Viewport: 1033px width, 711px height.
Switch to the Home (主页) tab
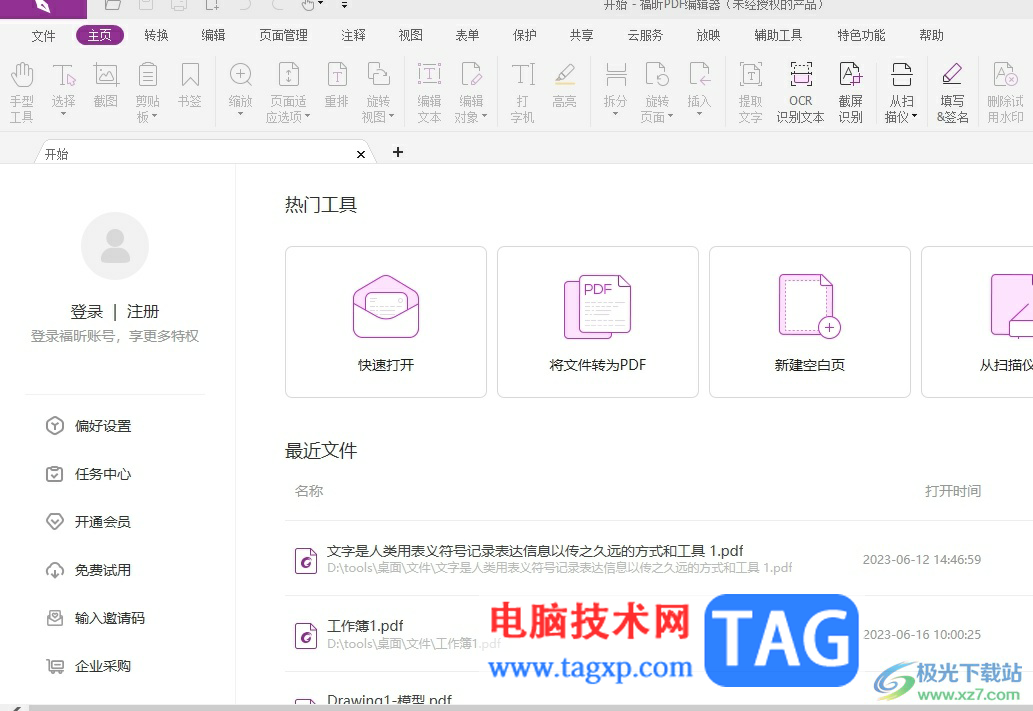click(100, 36)
